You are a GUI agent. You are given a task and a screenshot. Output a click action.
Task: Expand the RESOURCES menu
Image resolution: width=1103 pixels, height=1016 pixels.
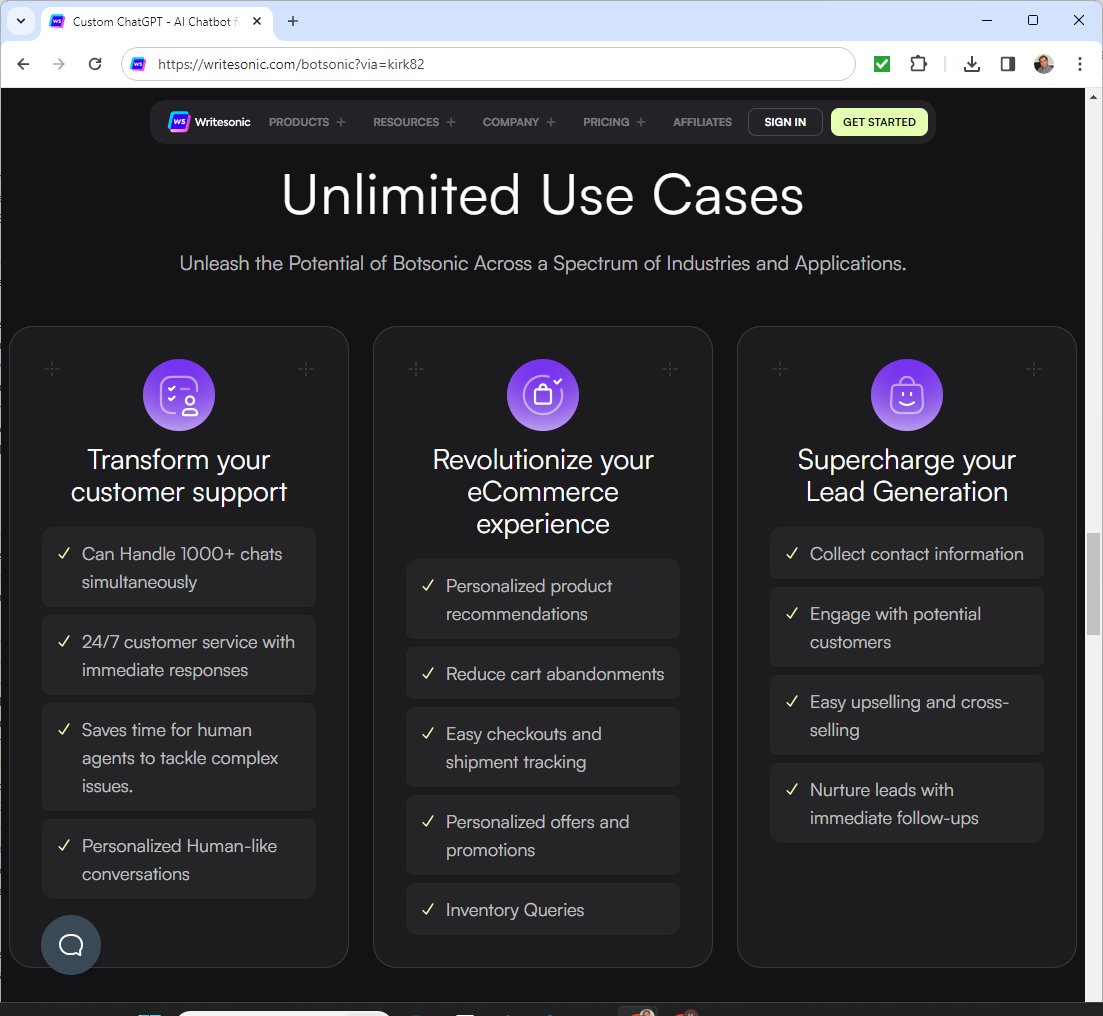click(x=414, y=122)
